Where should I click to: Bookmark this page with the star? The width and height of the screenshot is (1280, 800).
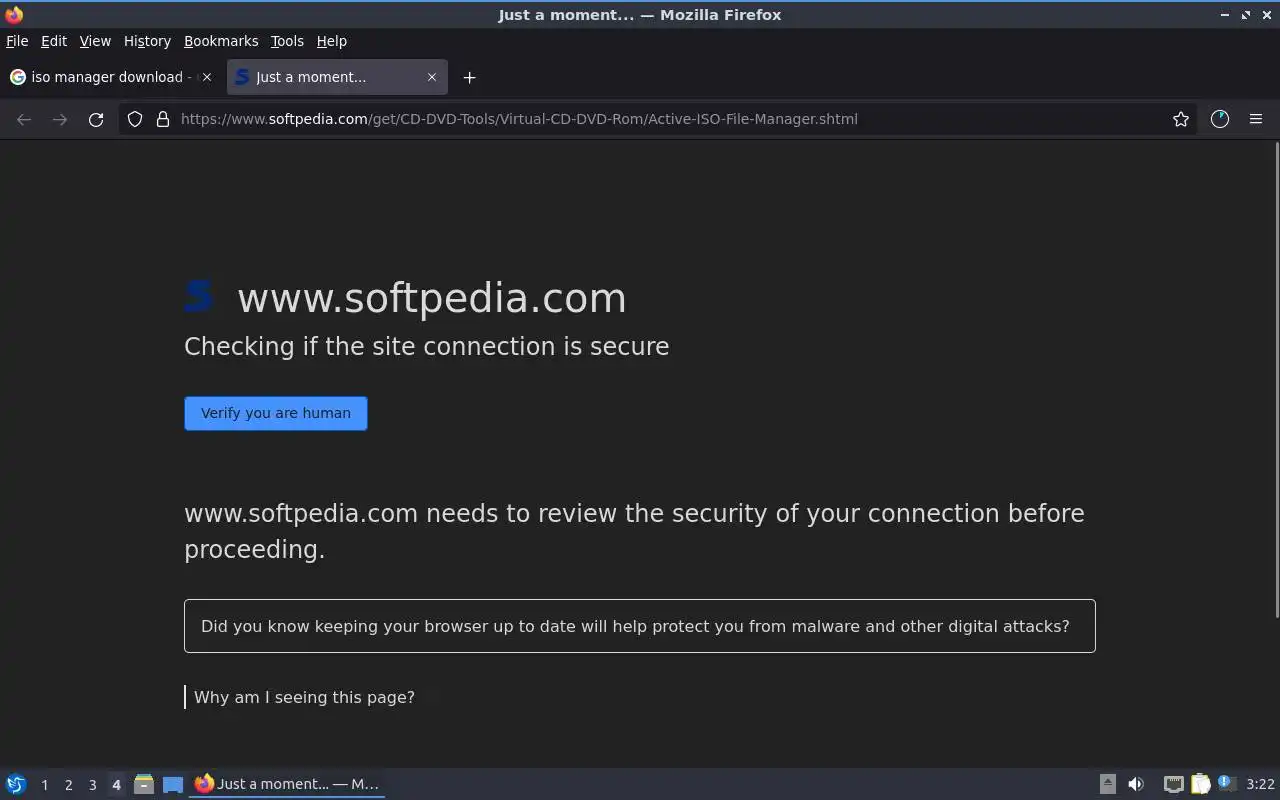1181,119
